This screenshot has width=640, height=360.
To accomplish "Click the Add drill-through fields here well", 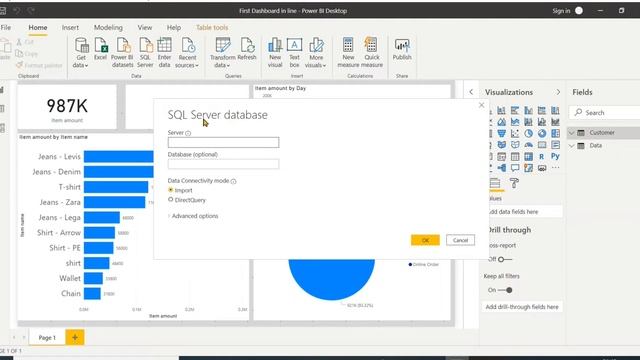I will (x=522, y=307).
